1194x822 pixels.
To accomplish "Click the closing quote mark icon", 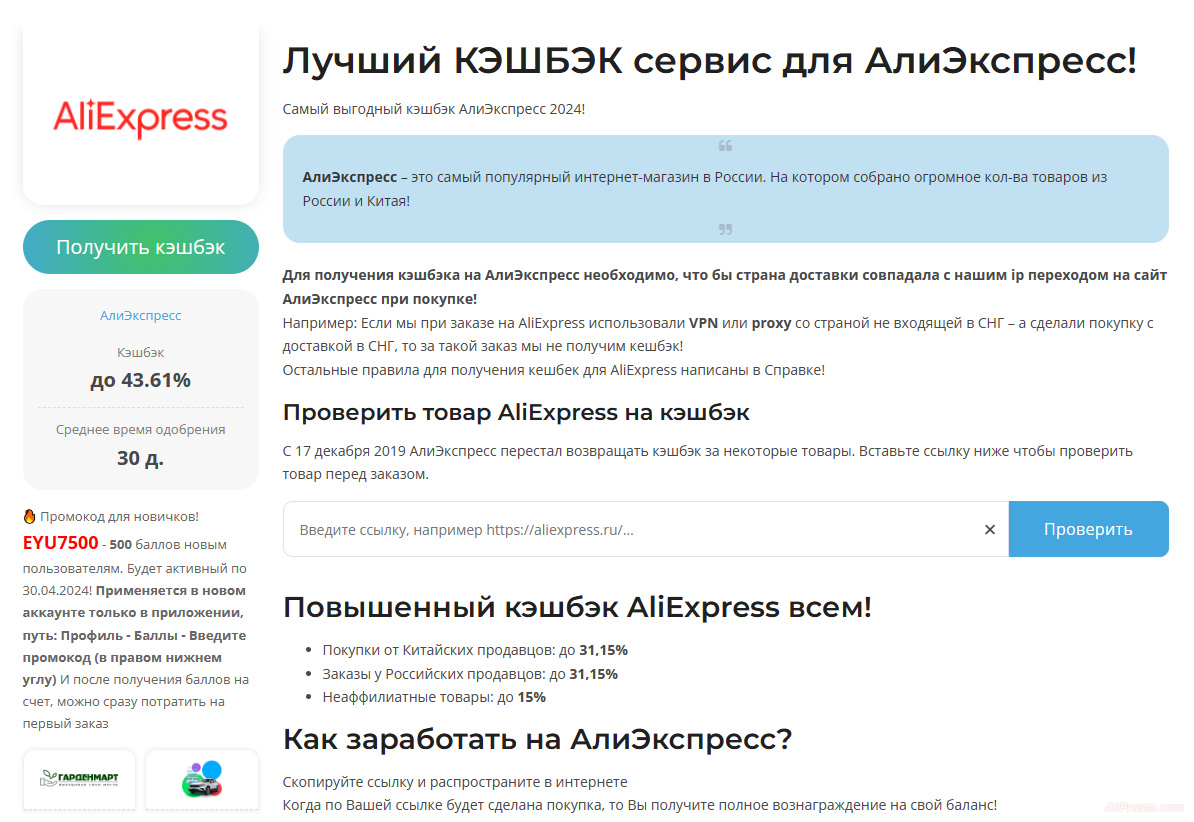I will [x=725, y=230].
